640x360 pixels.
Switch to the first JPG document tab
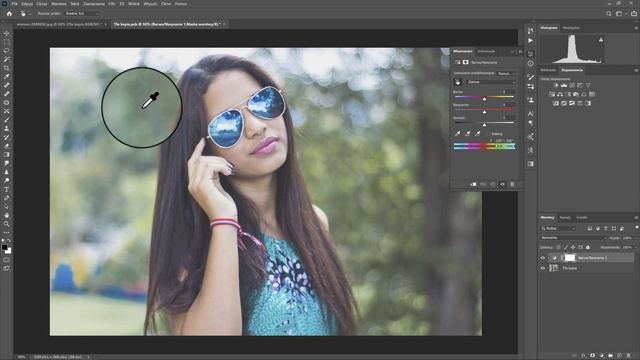59,24
